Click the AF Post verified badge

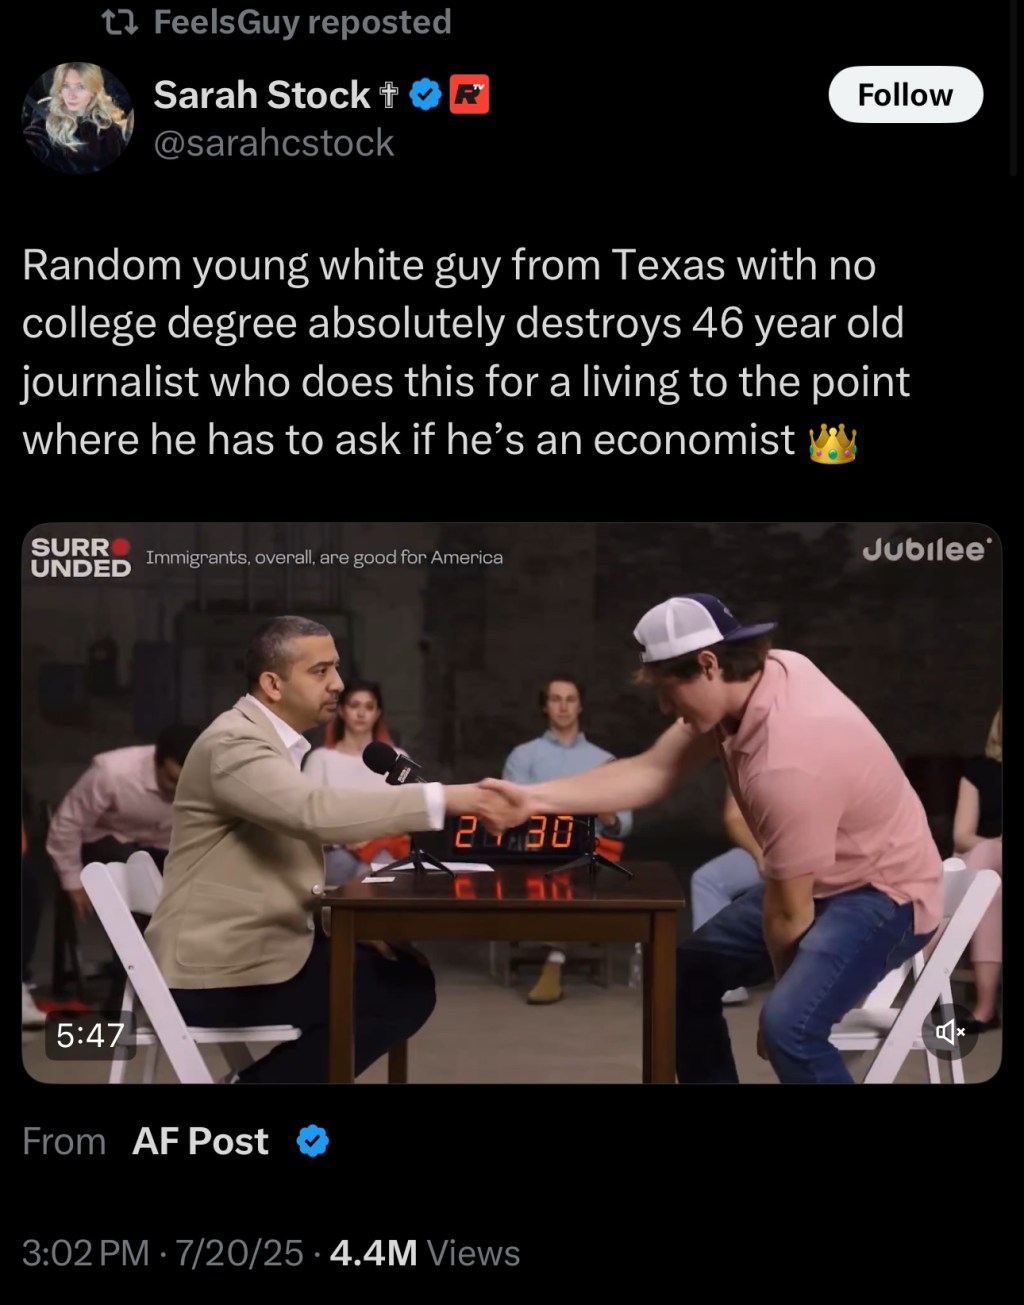tap(313, 1141)
